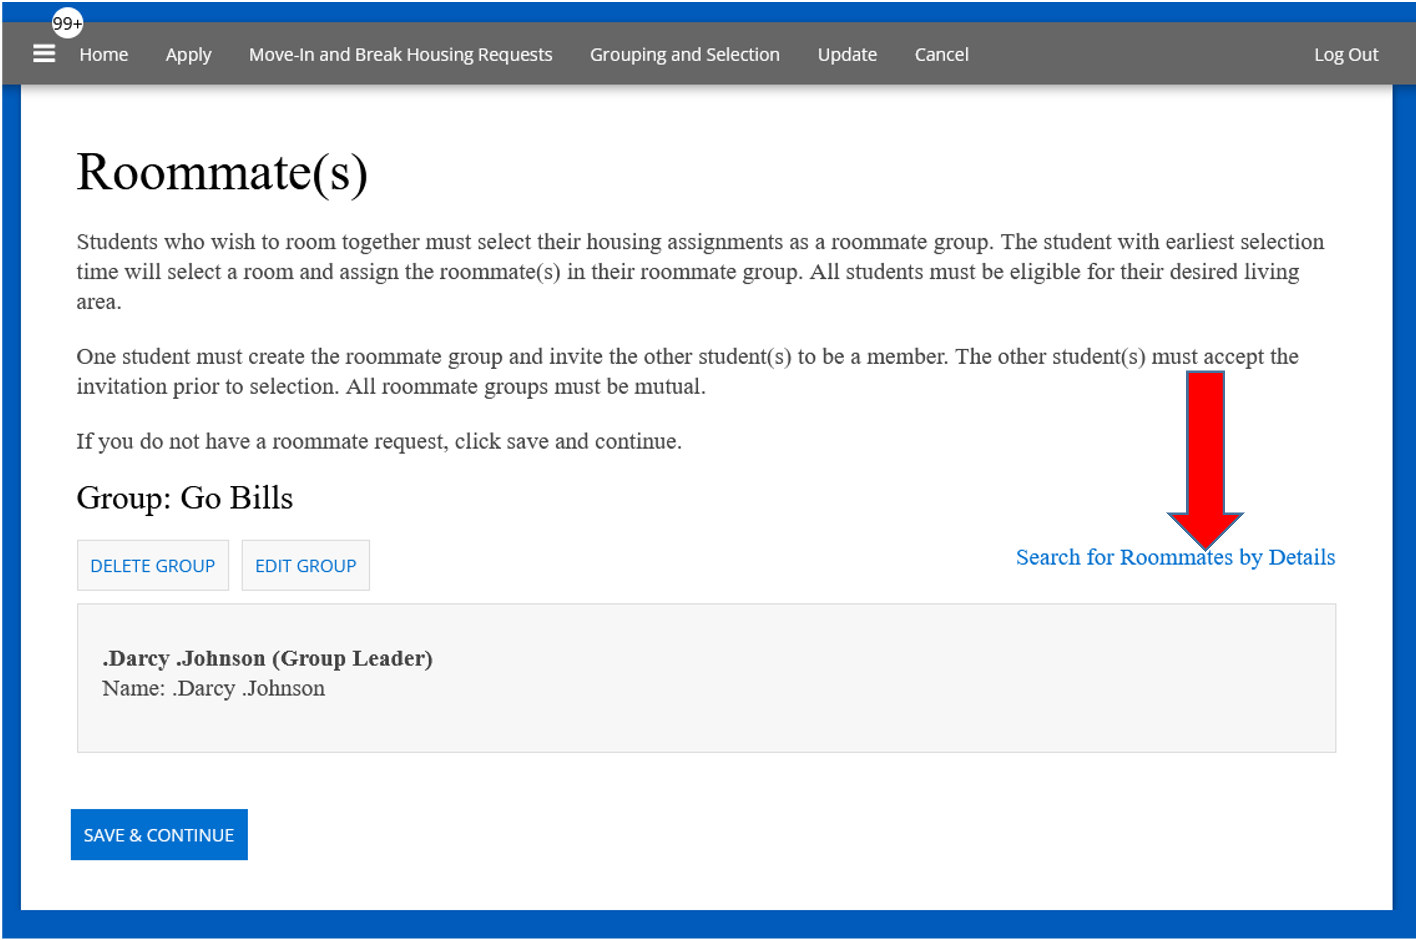Open the Apply menu item

pos(188,55)
